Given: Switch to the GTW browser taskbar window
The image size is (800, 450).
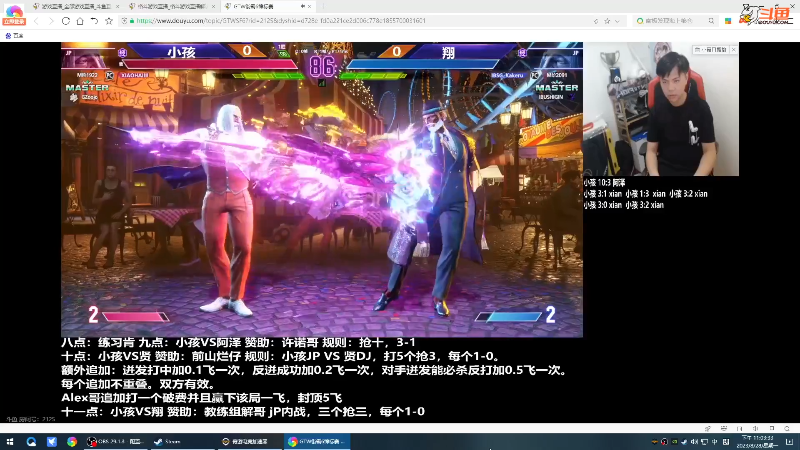Looking at the screenshot, I should click(317, 442).
